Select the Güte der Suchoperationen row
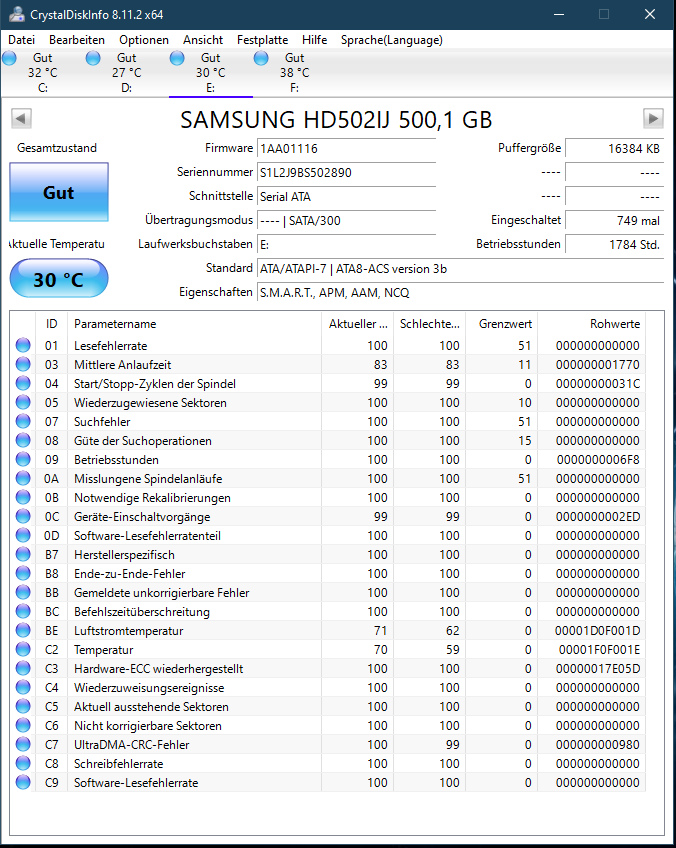This screenshot has height=848, width=676. pos(328,440)
